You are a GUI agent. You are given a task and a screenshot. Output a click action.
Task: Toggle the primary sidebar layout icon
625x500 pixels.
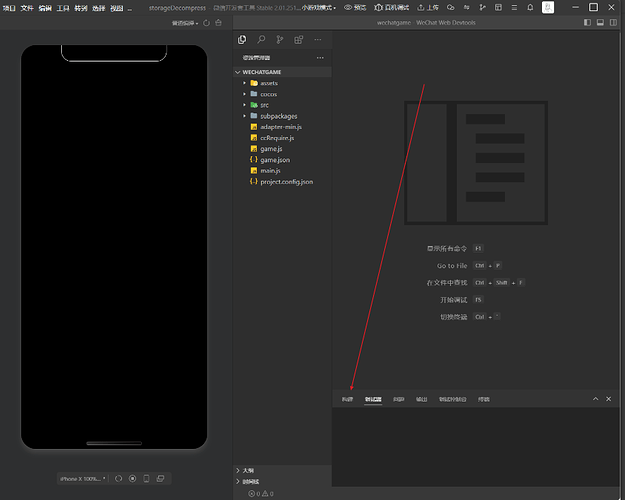[x=587, y=23]
